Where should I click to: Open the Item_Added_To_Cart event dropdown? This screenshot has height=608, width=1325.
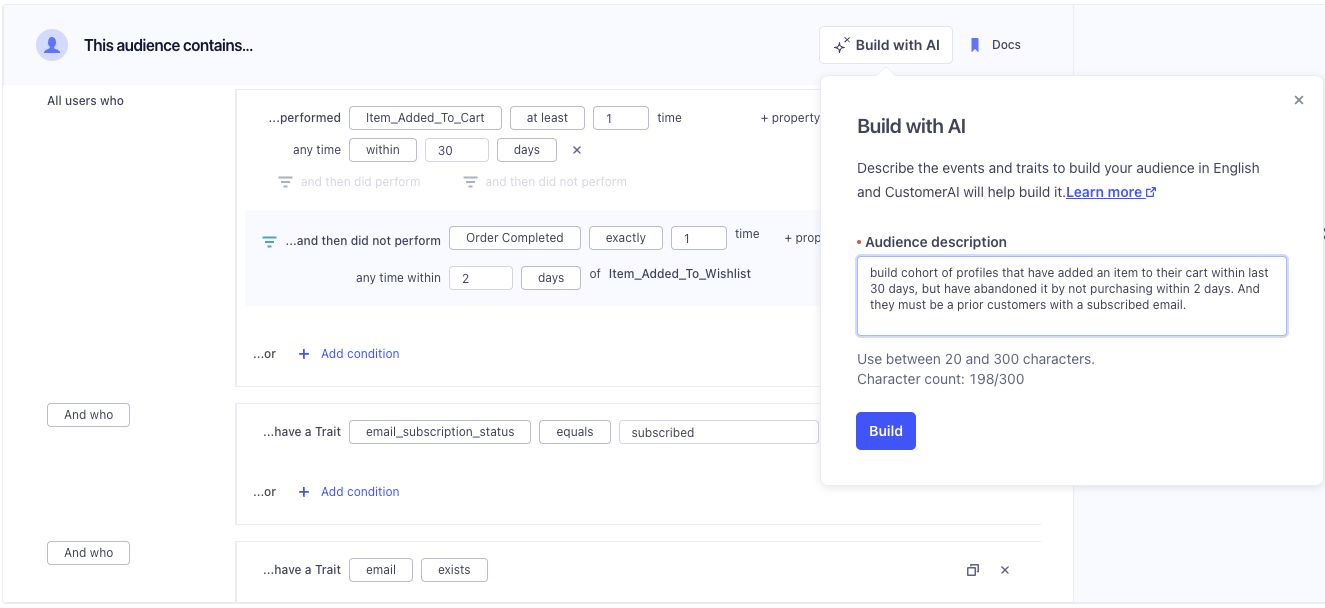[425, 118]
